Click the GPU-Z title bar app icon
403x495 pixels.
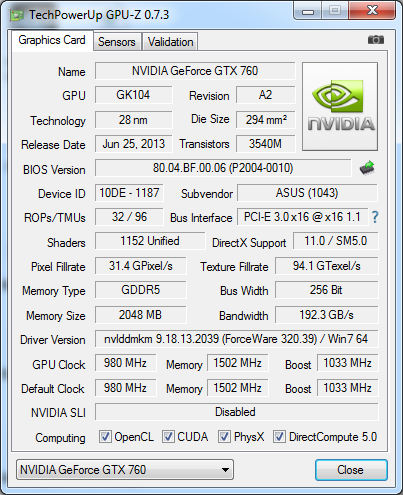pos(17,15)
